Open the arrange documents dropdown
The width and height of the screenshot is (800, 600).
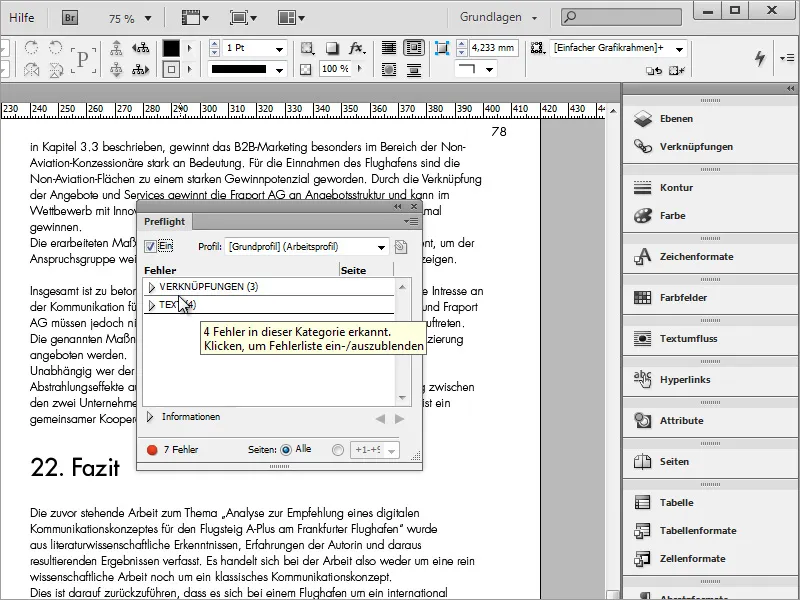291,18
